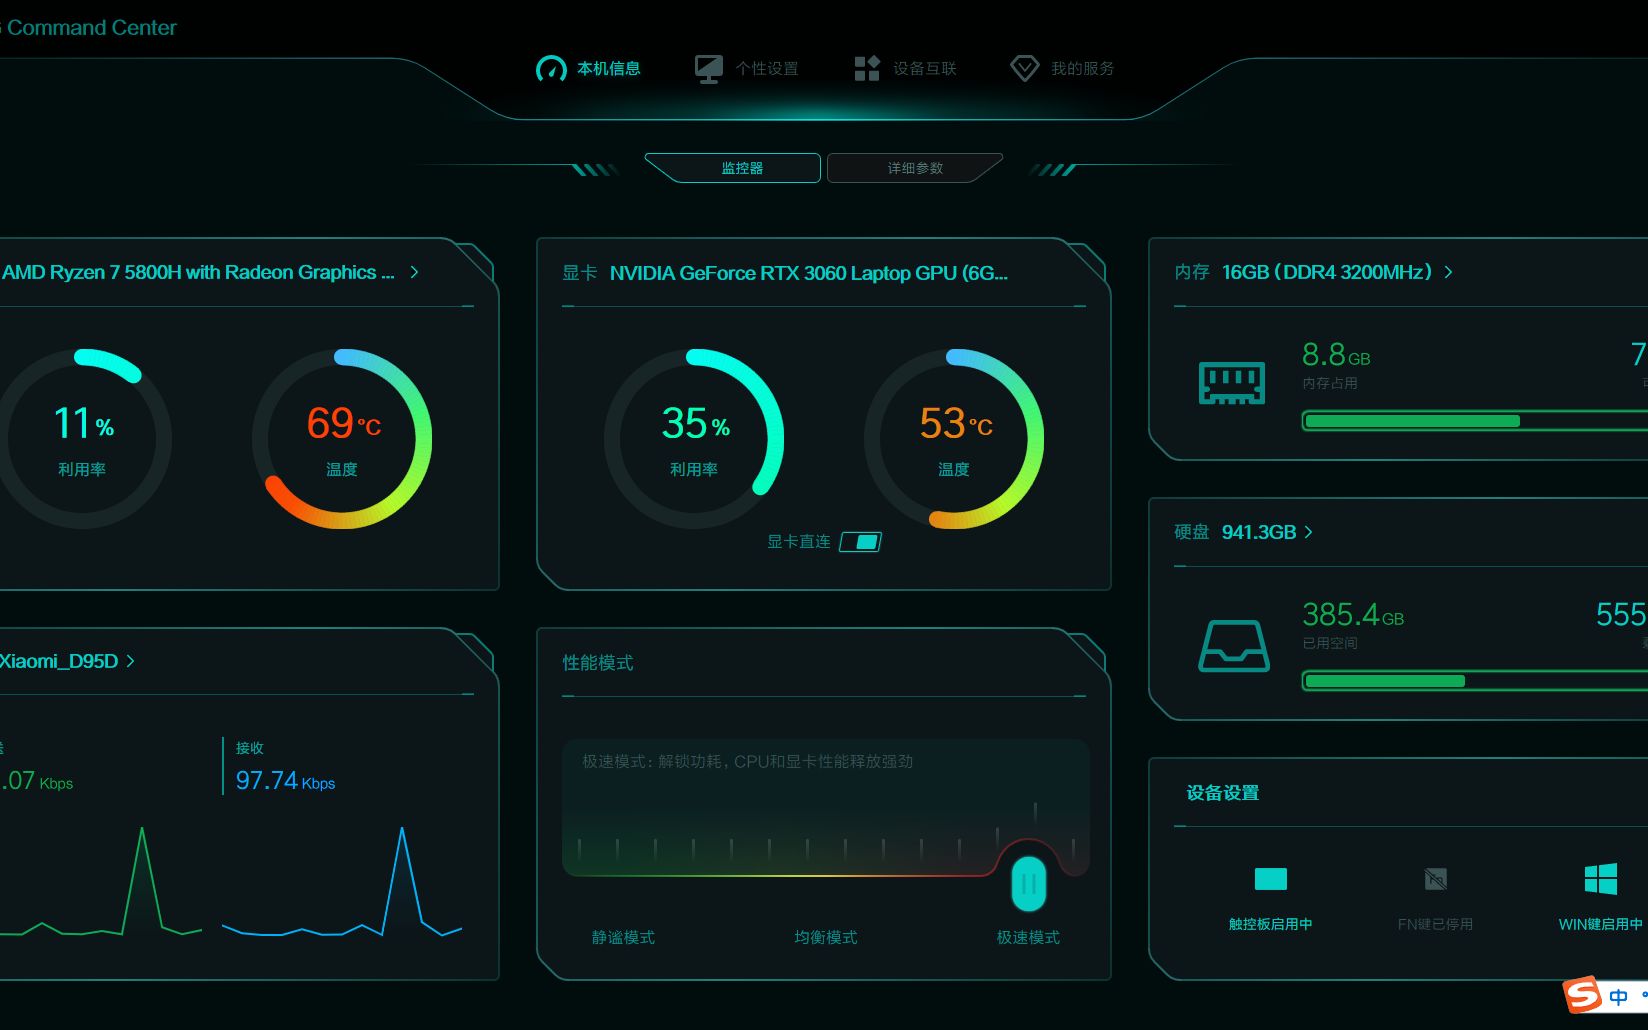Image resolution: width=1648 pixels, height=1030 pixels.
Task: Click the RAM module icon in memory panel
Action: pos(1232,383)
